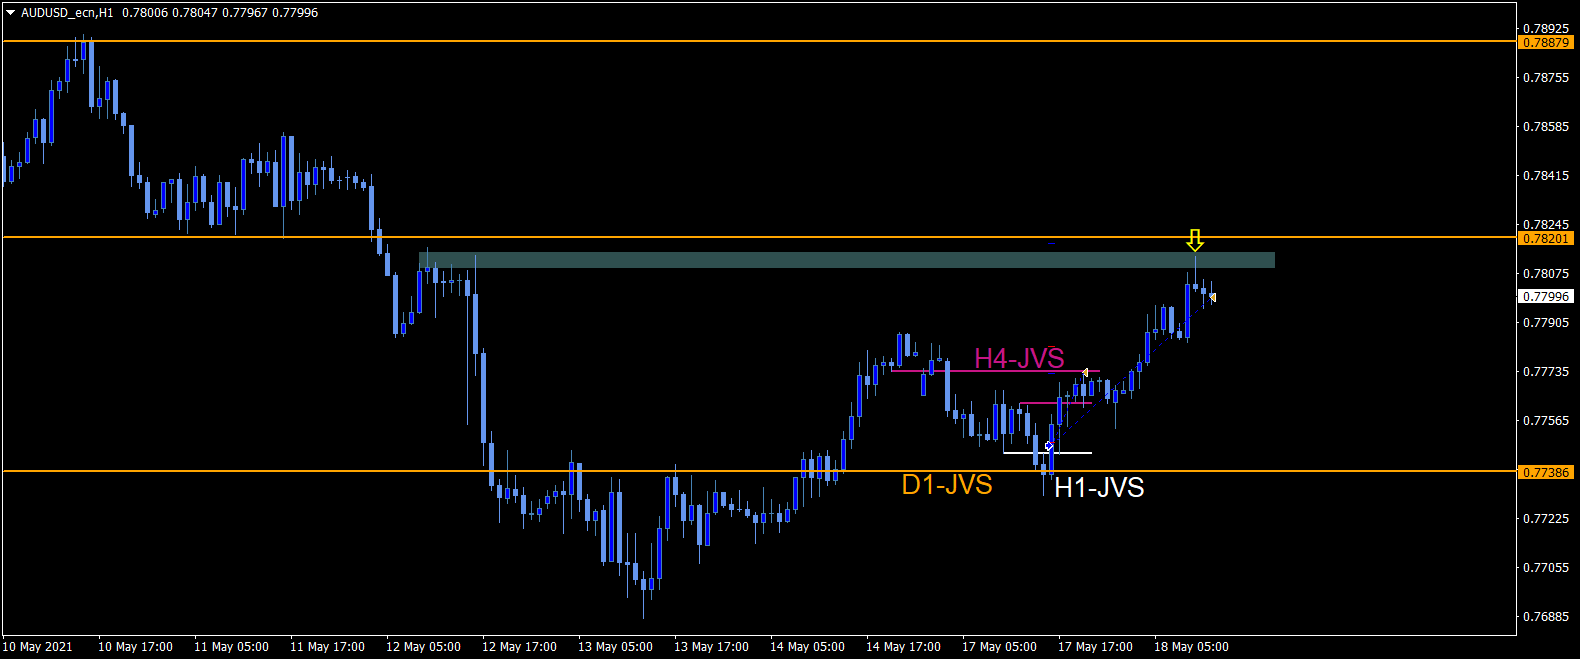Click the 18 May 05:00 time label
The height and width of the screenshot is (659, 1580).
pos(1191,647)
